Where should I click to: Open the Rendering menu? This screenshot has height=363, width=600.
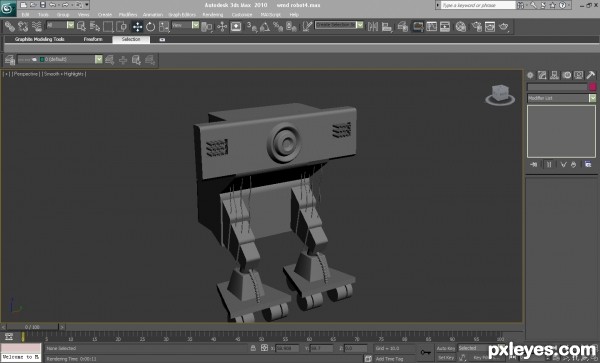pos(213,15)
